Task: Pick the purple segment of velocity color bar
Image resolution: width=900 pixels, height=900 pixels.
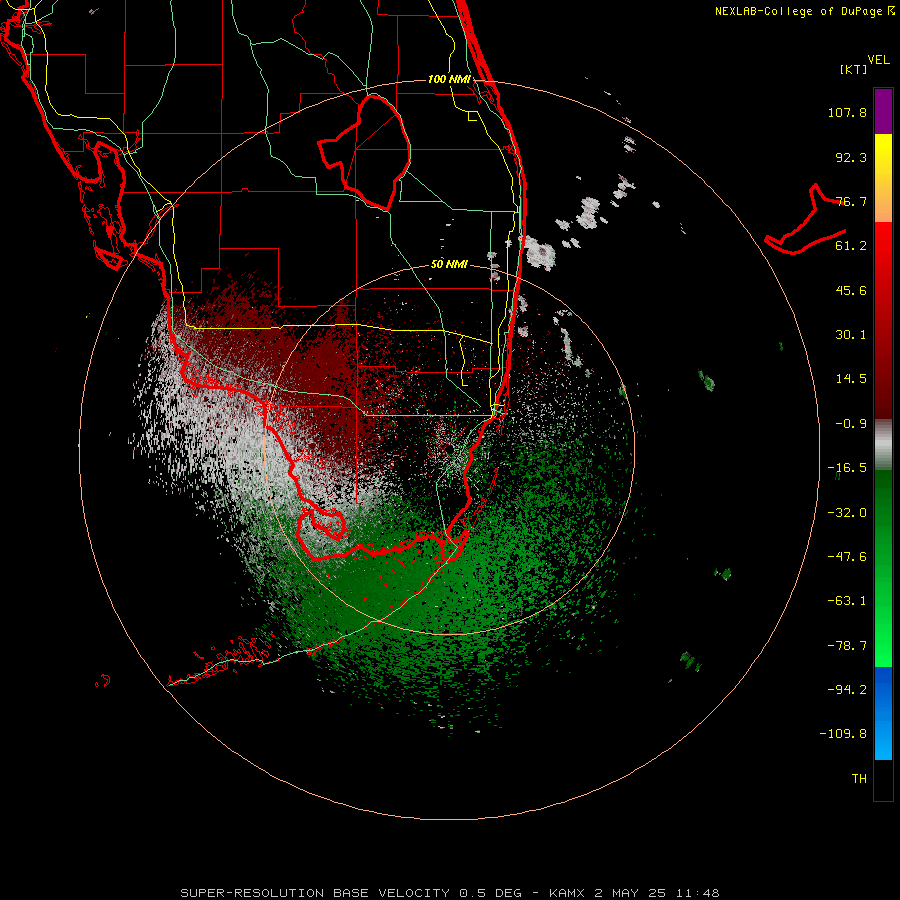Action: [883, 111]
